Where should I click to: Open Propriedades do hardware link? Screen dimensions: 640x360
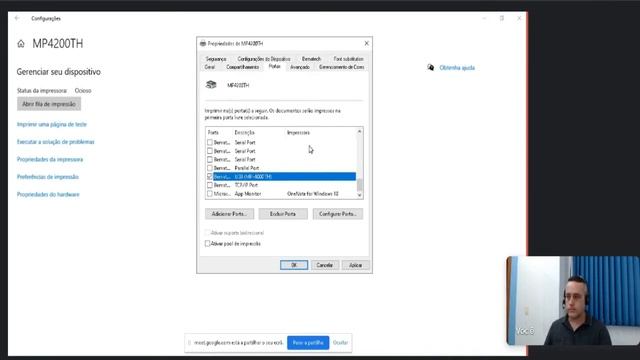coord(48,194)
